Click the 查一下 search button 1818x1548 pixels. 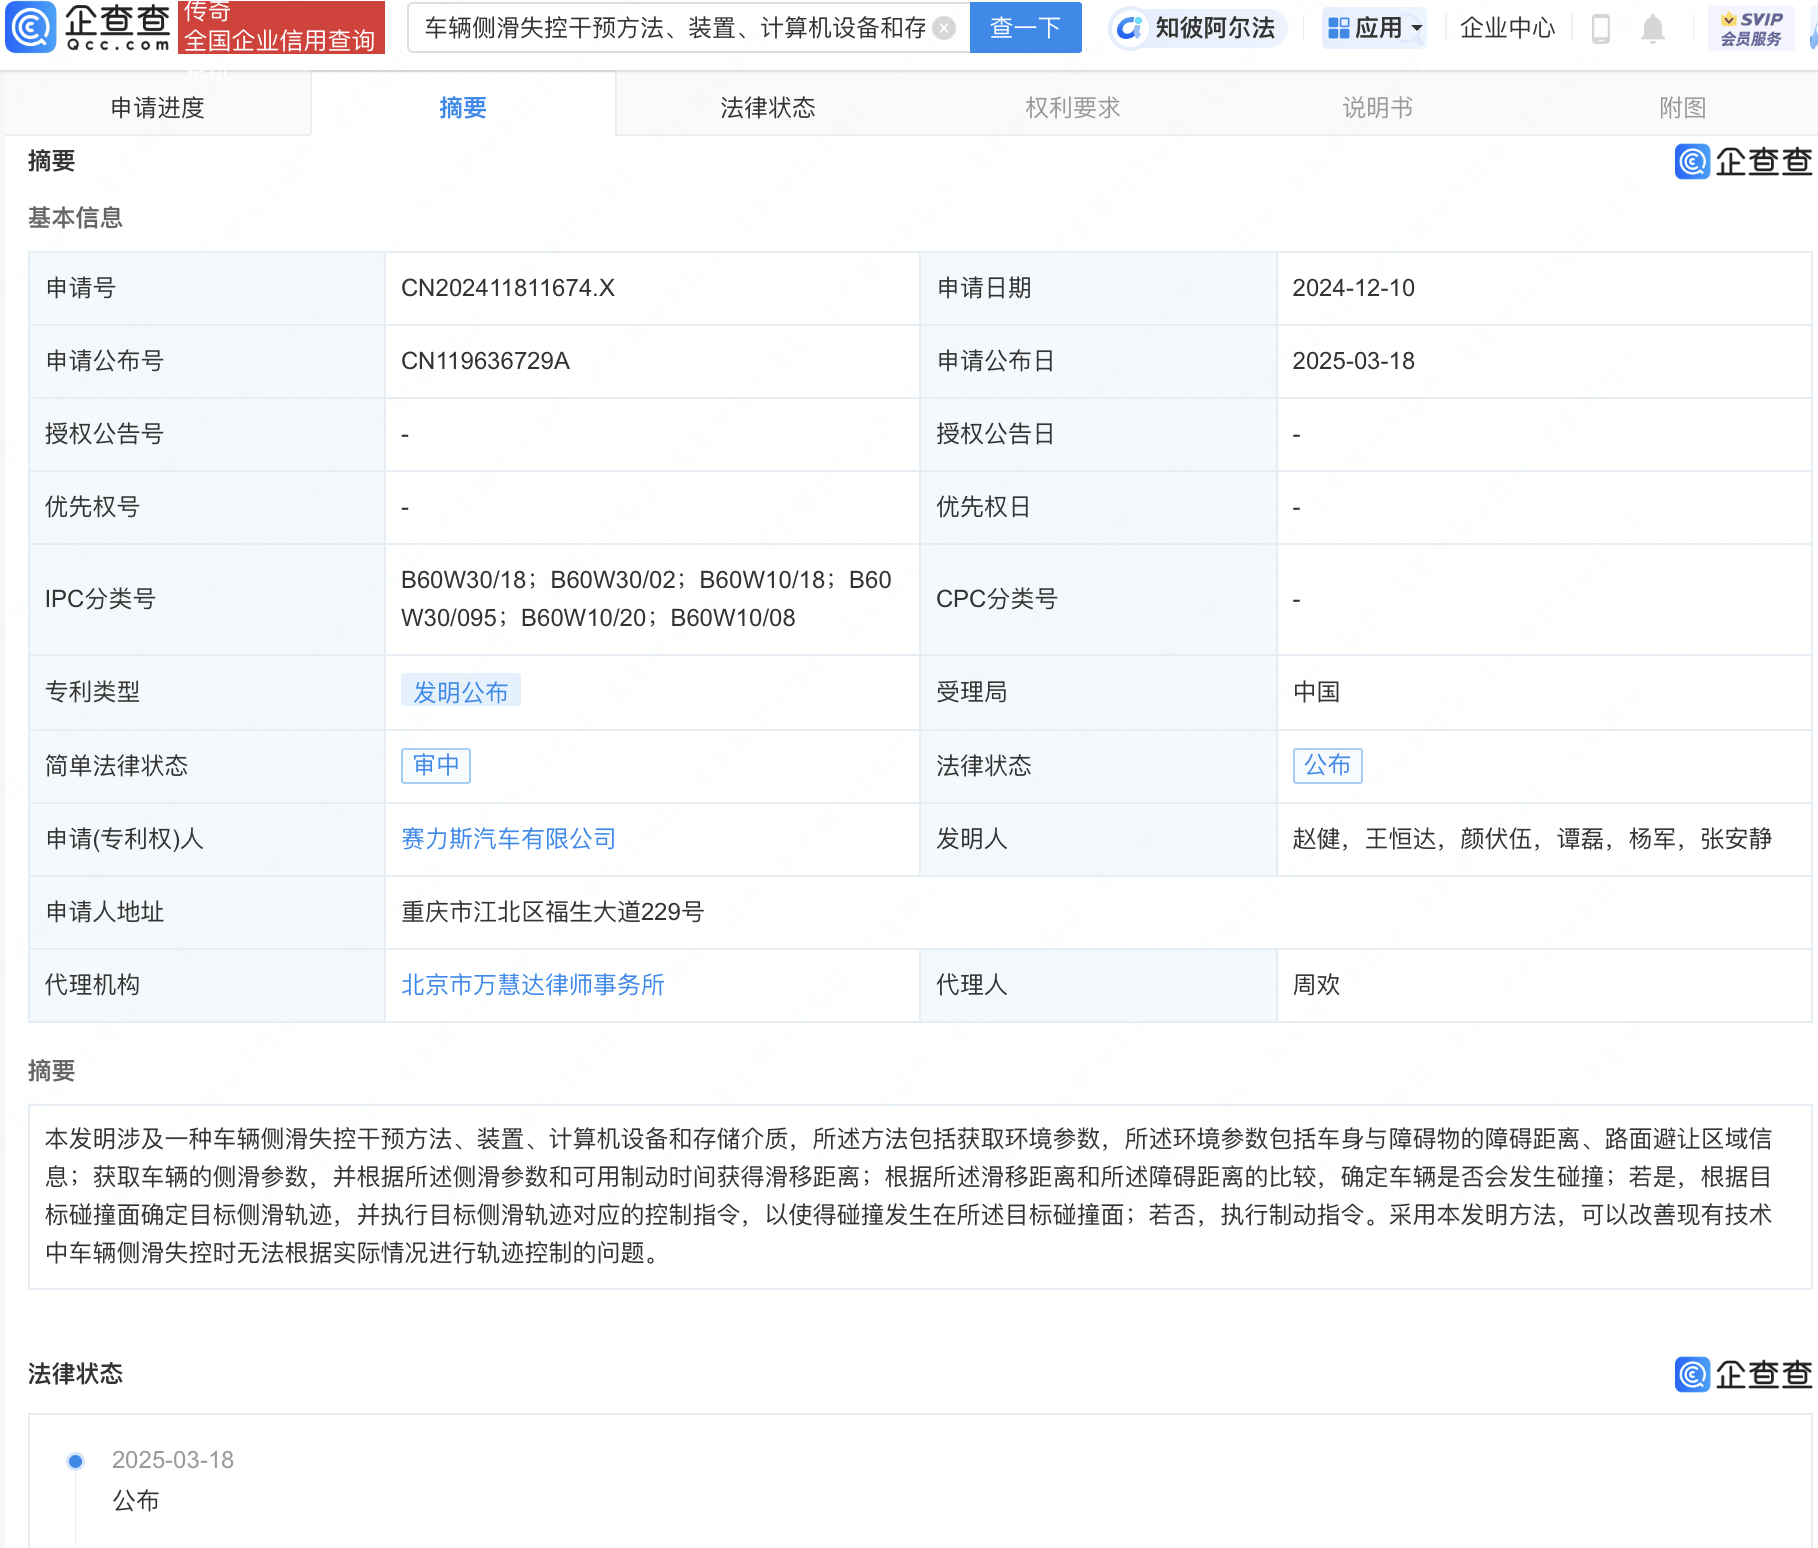coord(1025,28)
